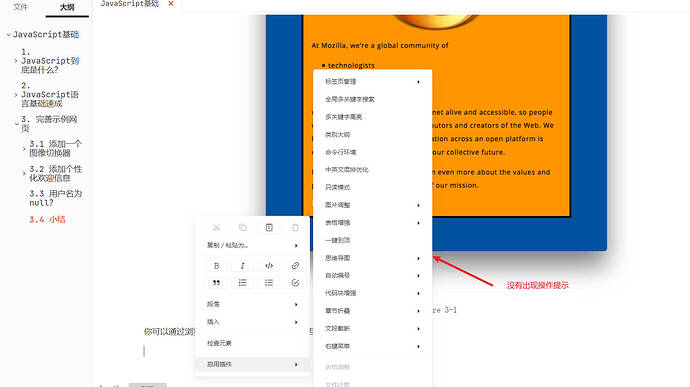This screenshot has height=387, width=690.
Task: Switch to the 大纲 sidebar tab
Action: (x=67, y=7)
